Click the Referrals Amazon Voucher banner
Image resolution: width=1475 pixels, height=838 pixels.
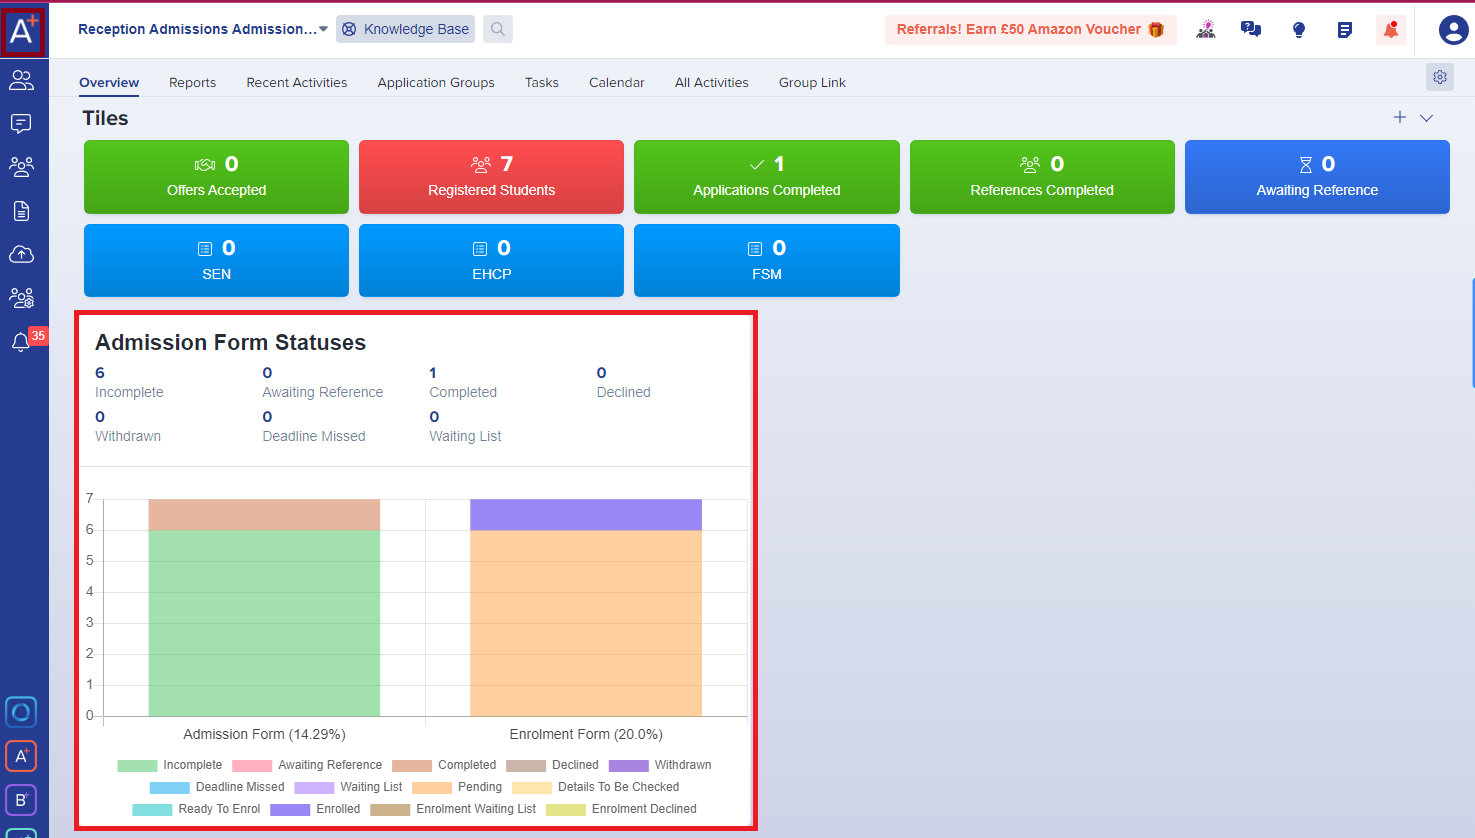click(x=1030, y=29)
